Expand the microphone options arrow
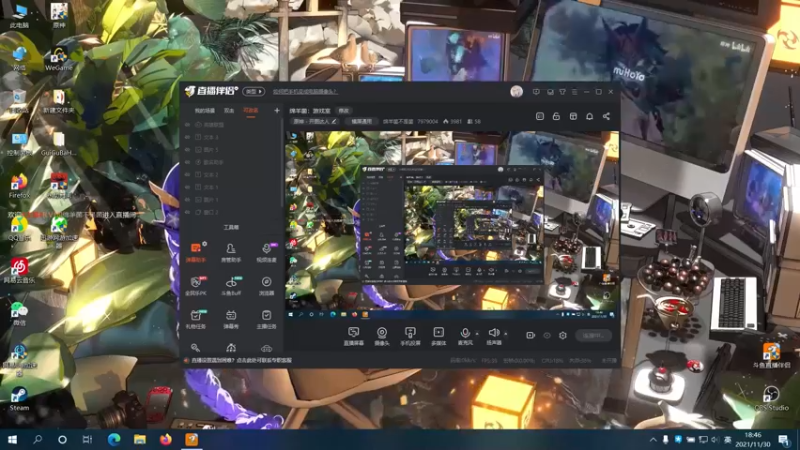 [477, 334]
